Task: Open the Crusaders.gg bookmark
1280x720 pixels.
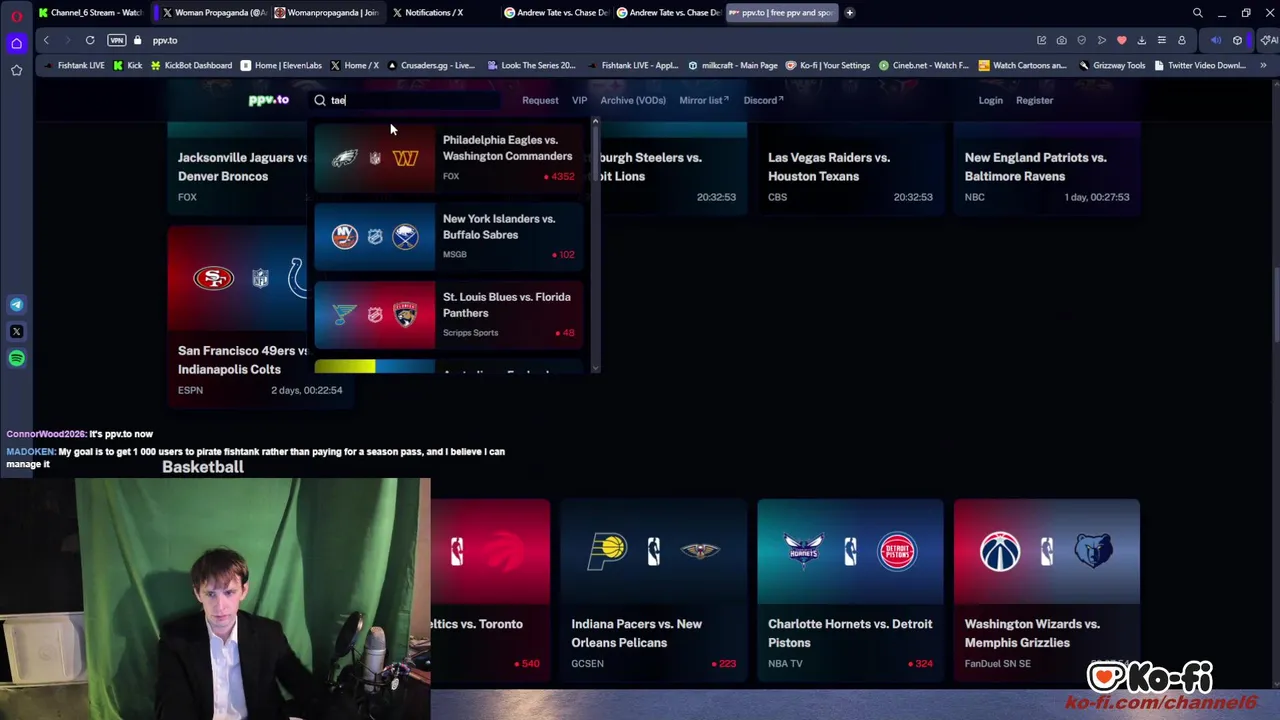Action: [430, 65]
